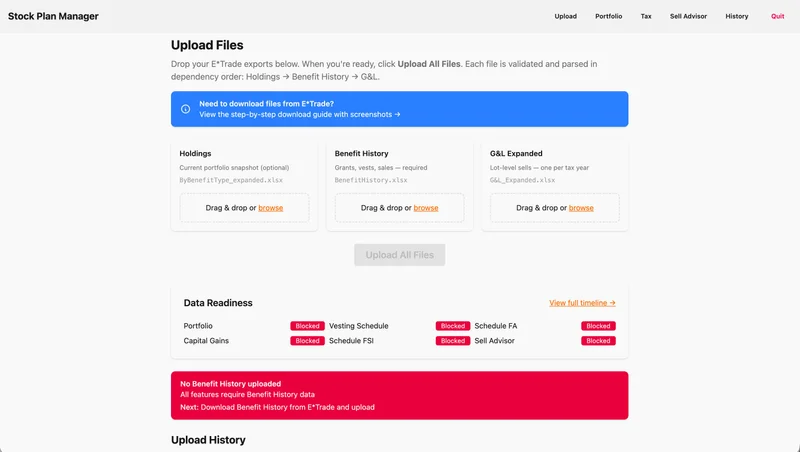This screenshot has width=800, height=452.
Task: Click the Need to download files banner title
Action: pyautogui.click(x=266, y=104)
